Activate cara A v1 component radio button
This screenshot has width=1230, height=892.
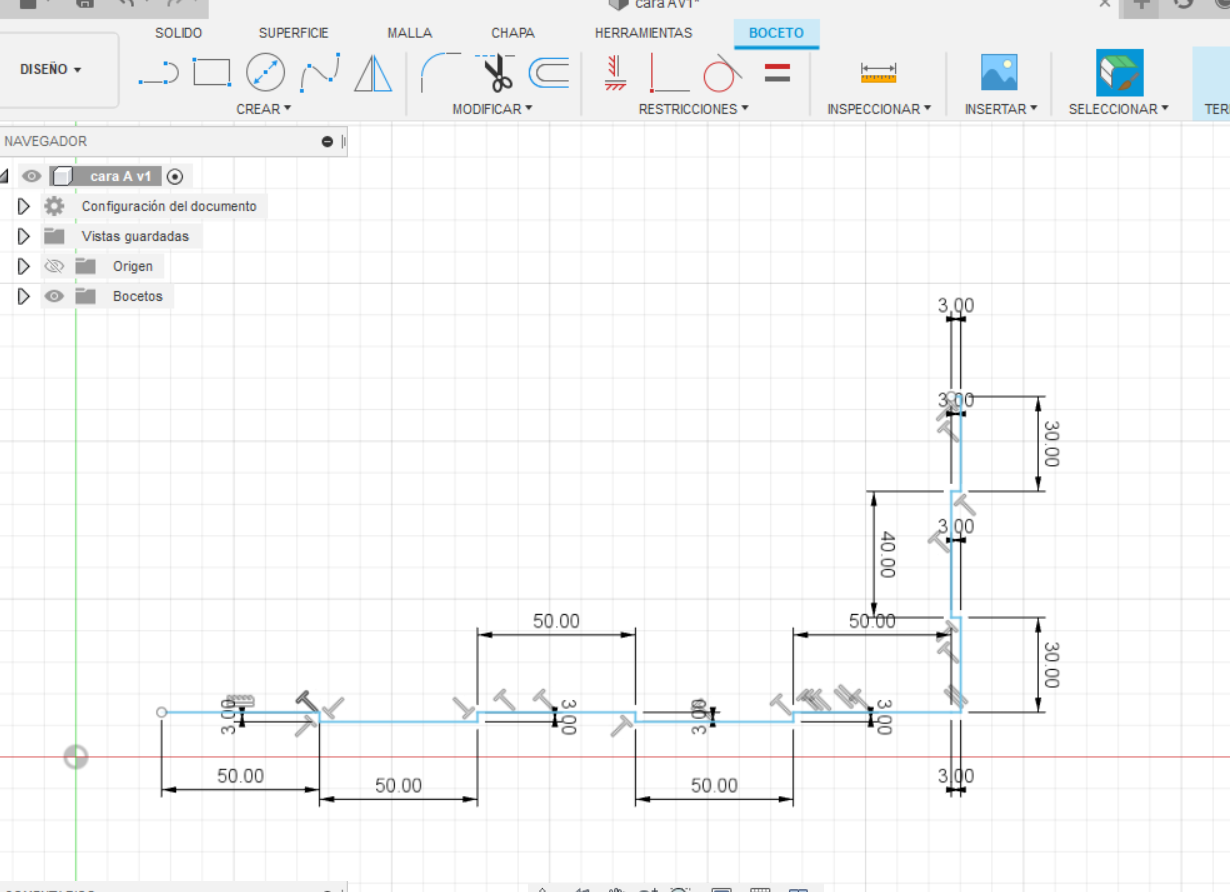[x=175, y=177]
